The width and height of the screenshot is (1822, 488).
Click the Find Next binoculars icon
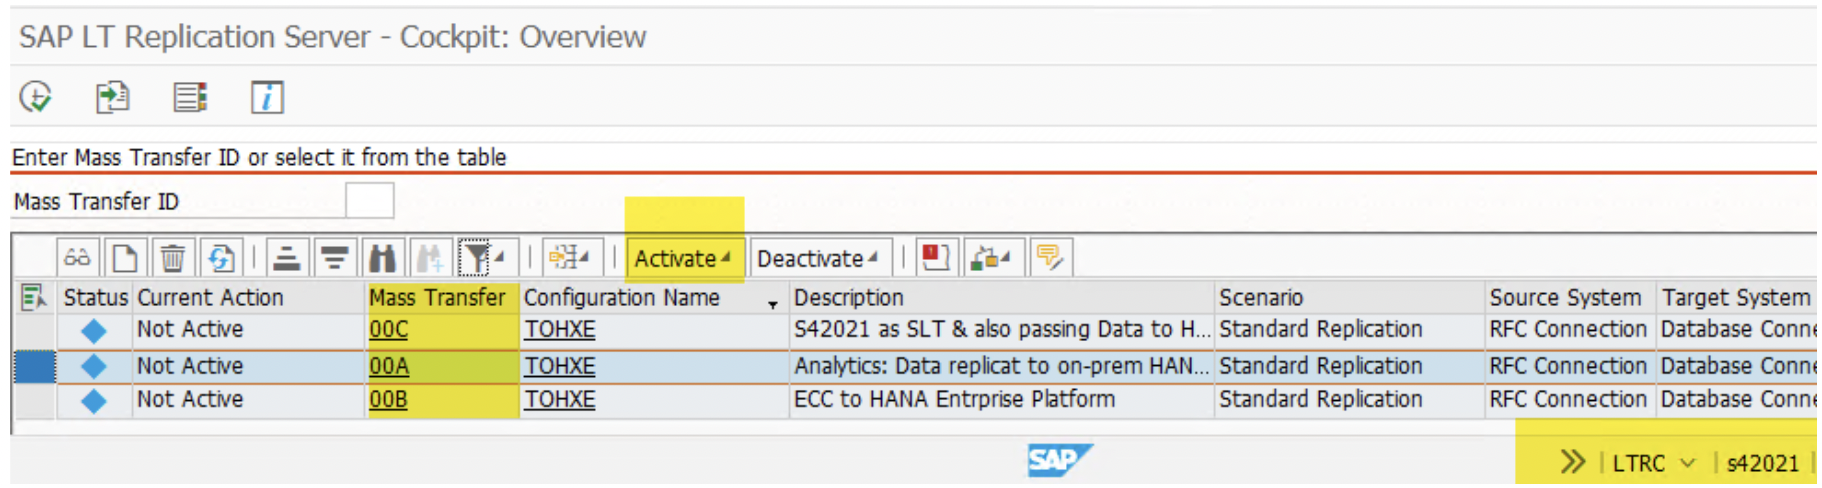(x=430, y=258)
